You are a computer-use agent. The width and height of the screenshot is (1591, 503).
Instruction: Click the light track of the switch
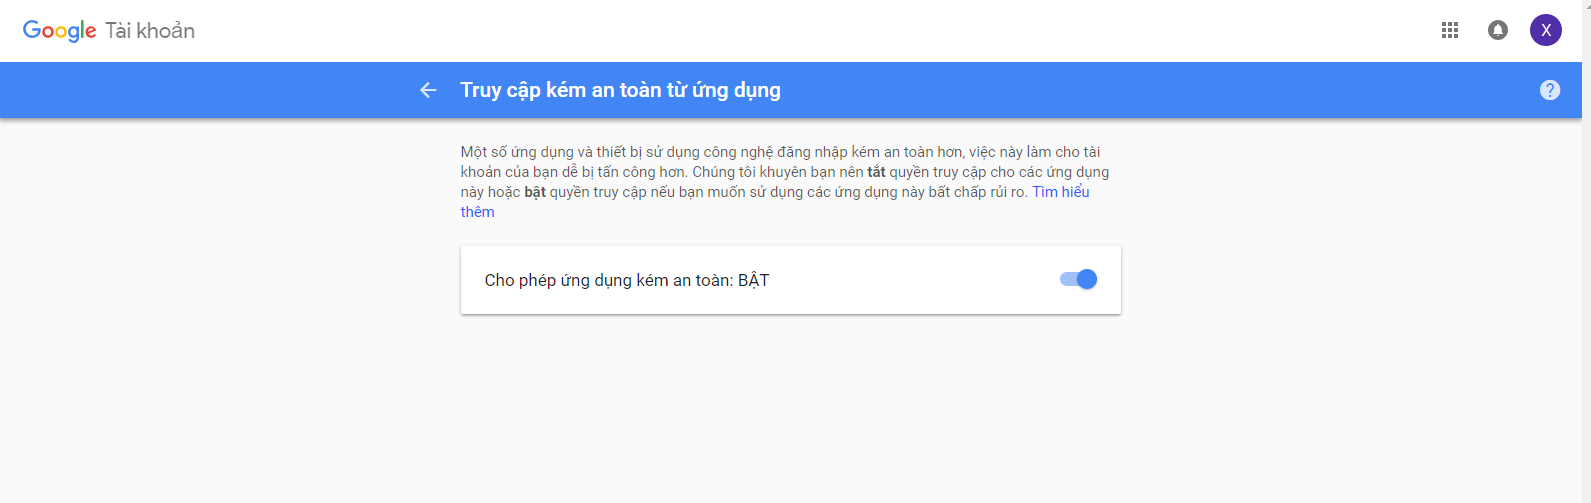point(1066,280)
